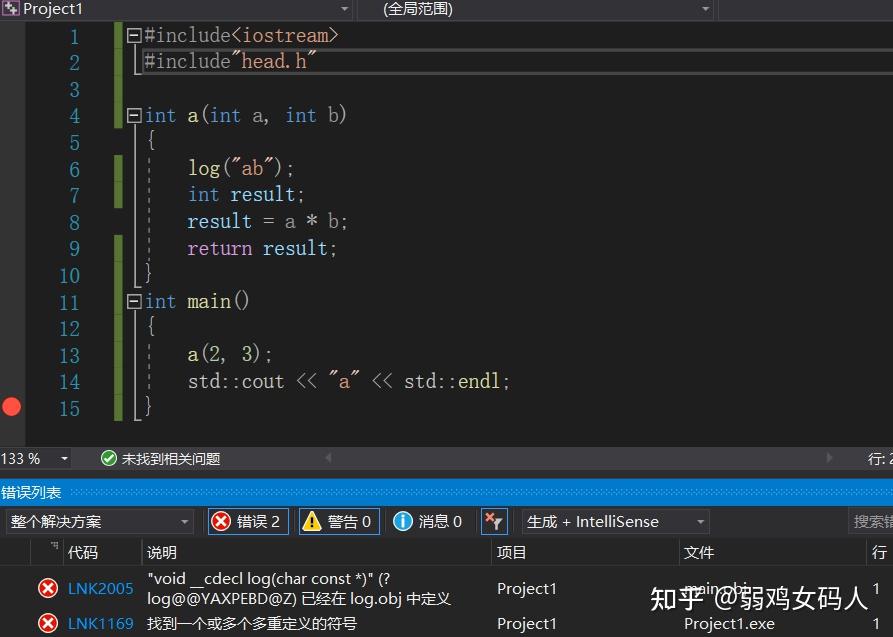Sort by the 文件 column header
893x637 pixels.
[699, 553]
